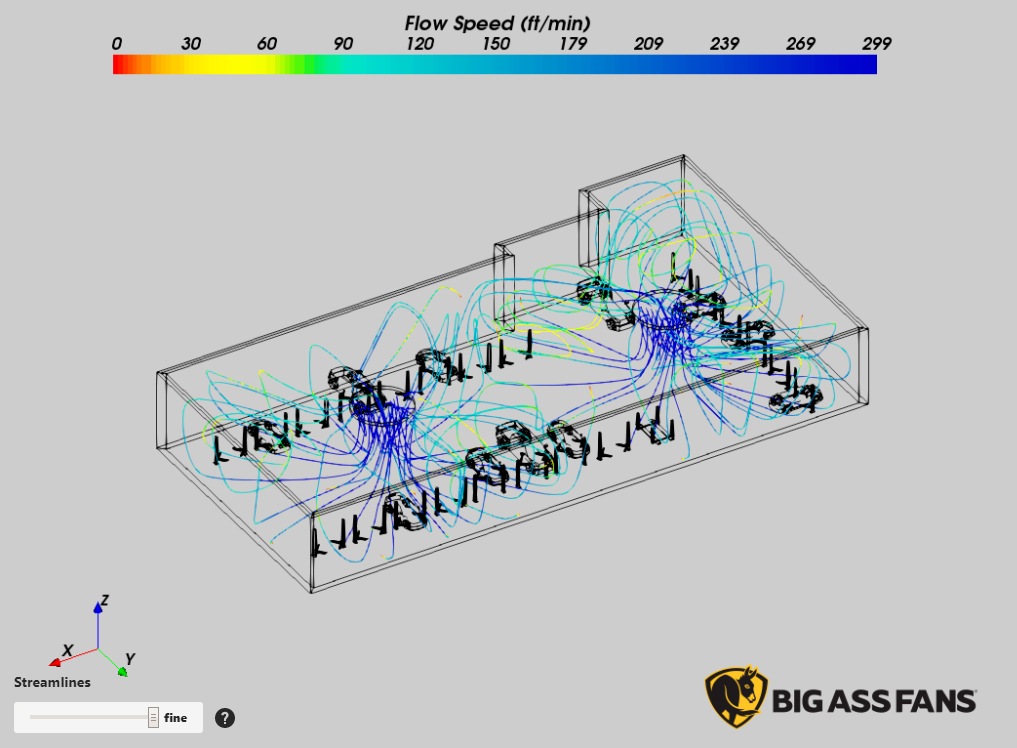Click the Big Ass Fans donkey logo
This screenshot has height=748, width=1017.
tap(733, 693)
